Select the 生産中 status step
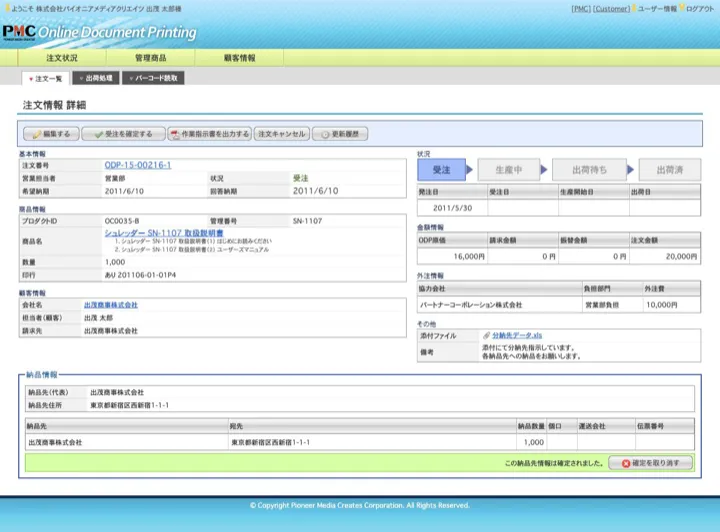 click(x=509, y=170)
